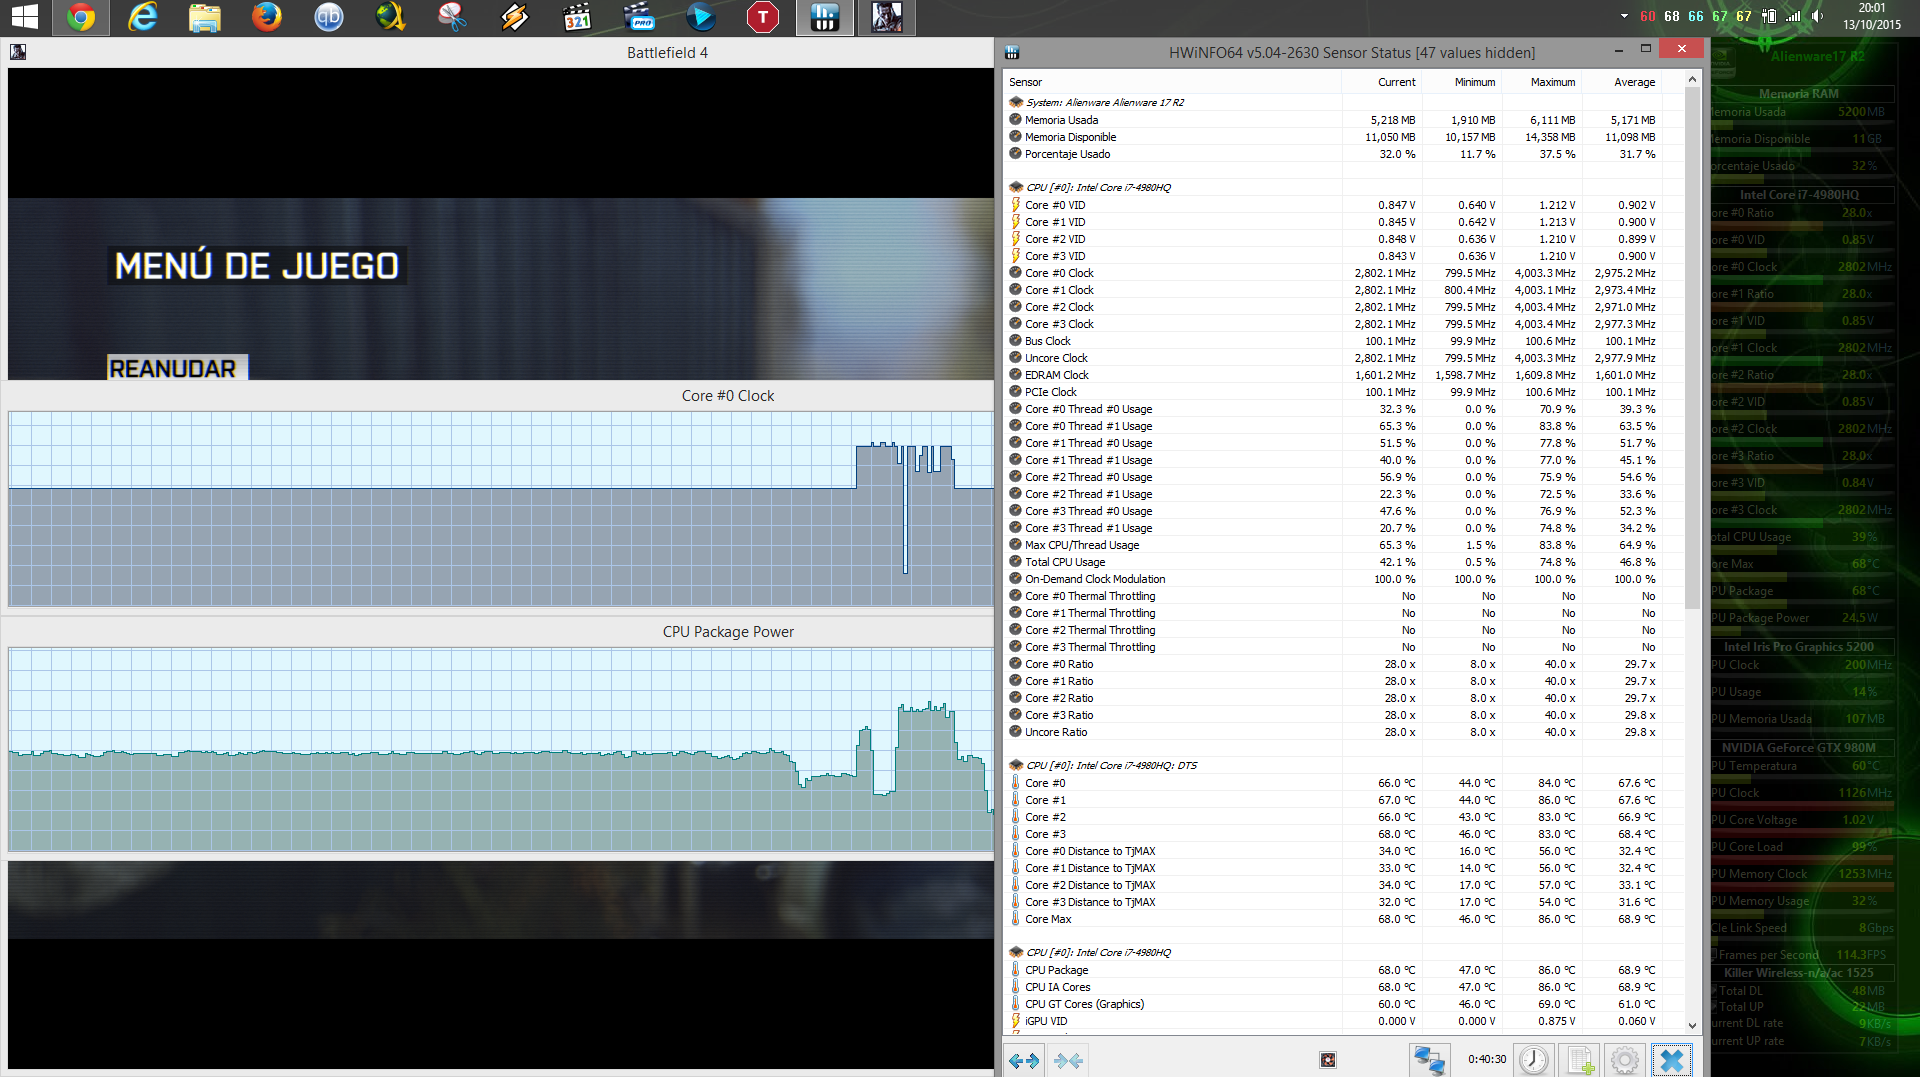This screenshot has width=1920, height=1077.
Task: Open the Windows Start button
Action: (x=24, y=17)
